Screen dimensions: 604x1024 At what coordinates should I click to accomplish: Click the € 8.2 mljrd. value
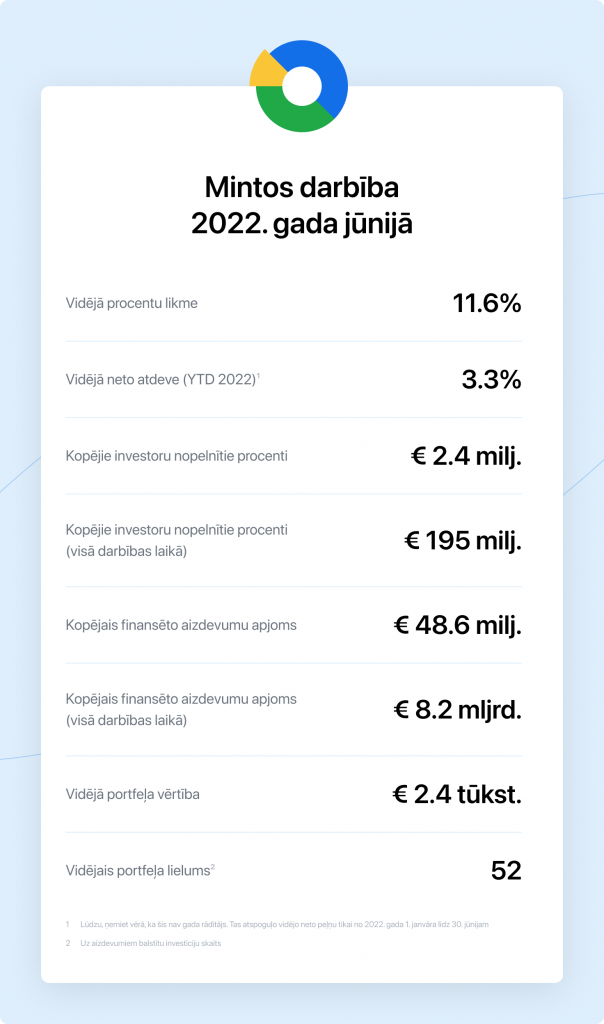457,710
